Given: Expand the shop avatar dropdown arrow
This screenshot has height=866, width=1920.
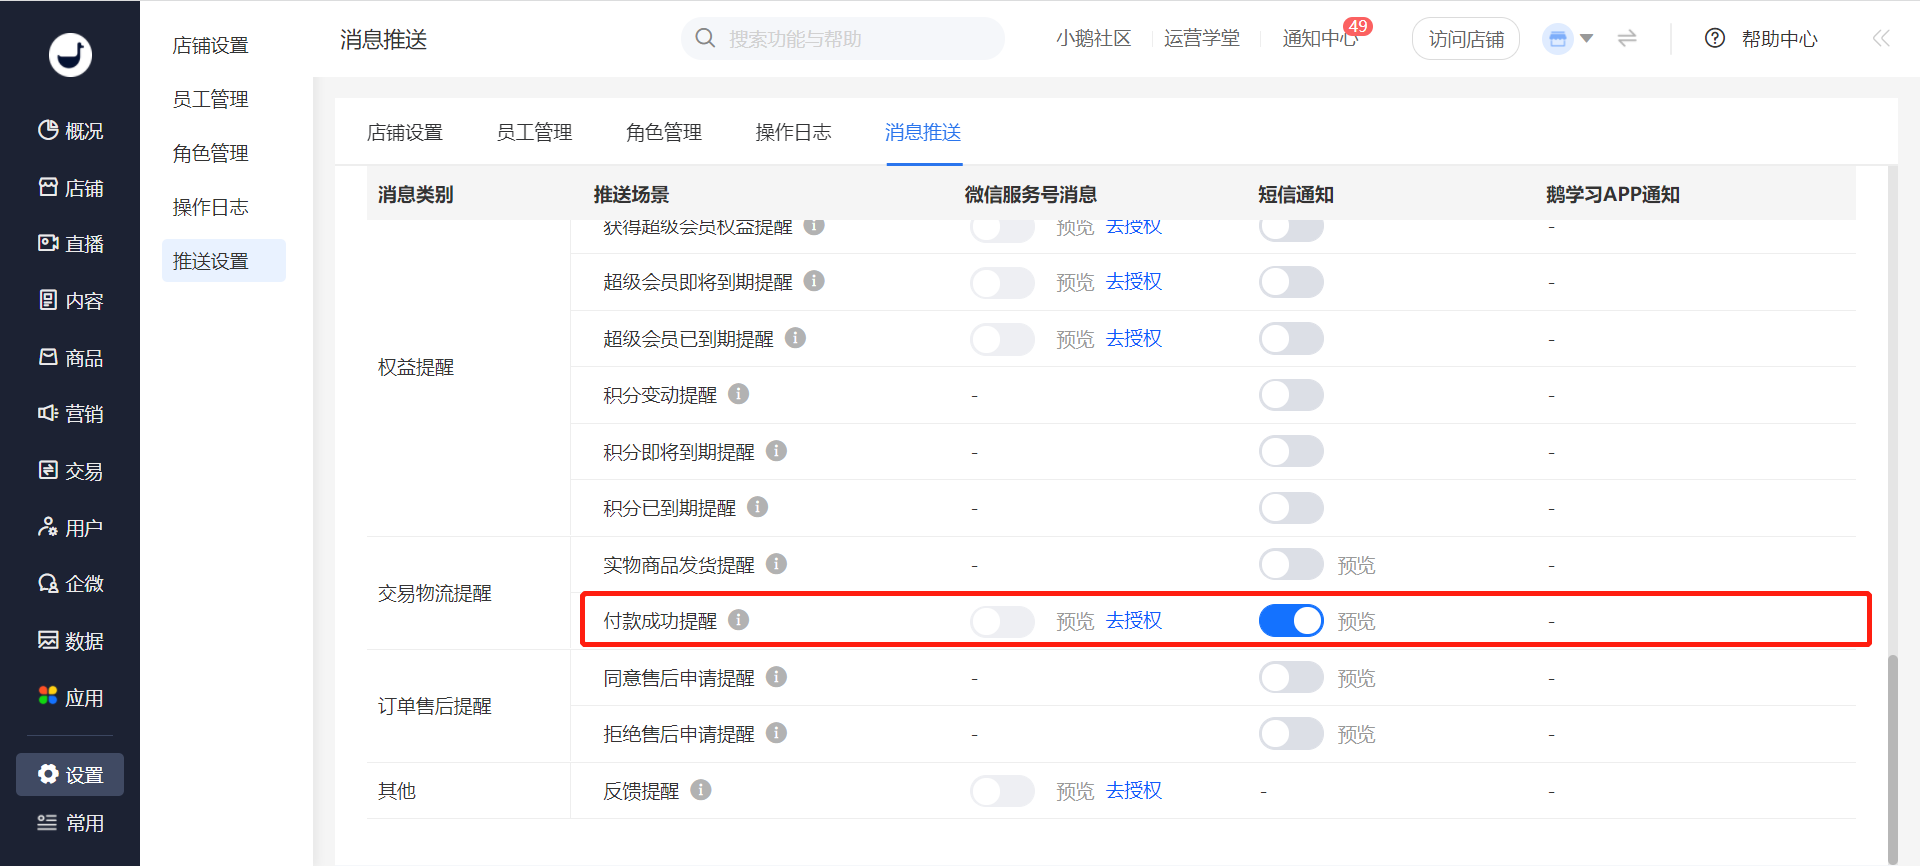Looking at the screenshot, I should [1586, 39].
